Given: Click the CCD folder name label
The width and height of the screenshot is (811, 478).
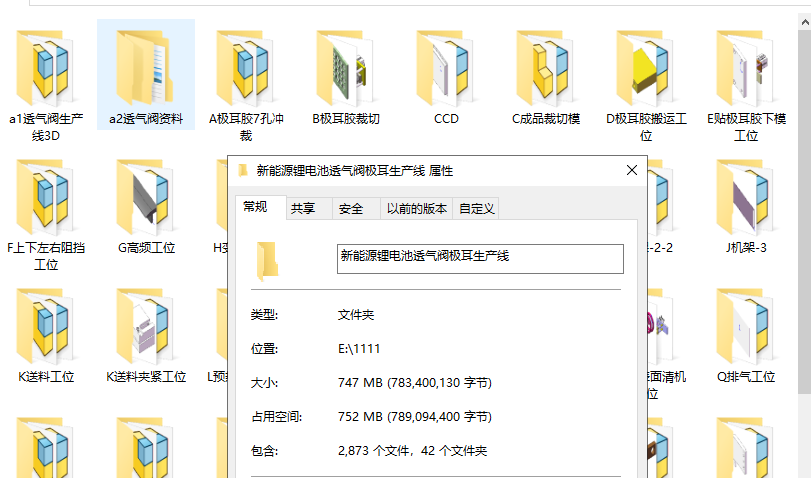Looking at the screenshot, I should [x=446, y=119].
